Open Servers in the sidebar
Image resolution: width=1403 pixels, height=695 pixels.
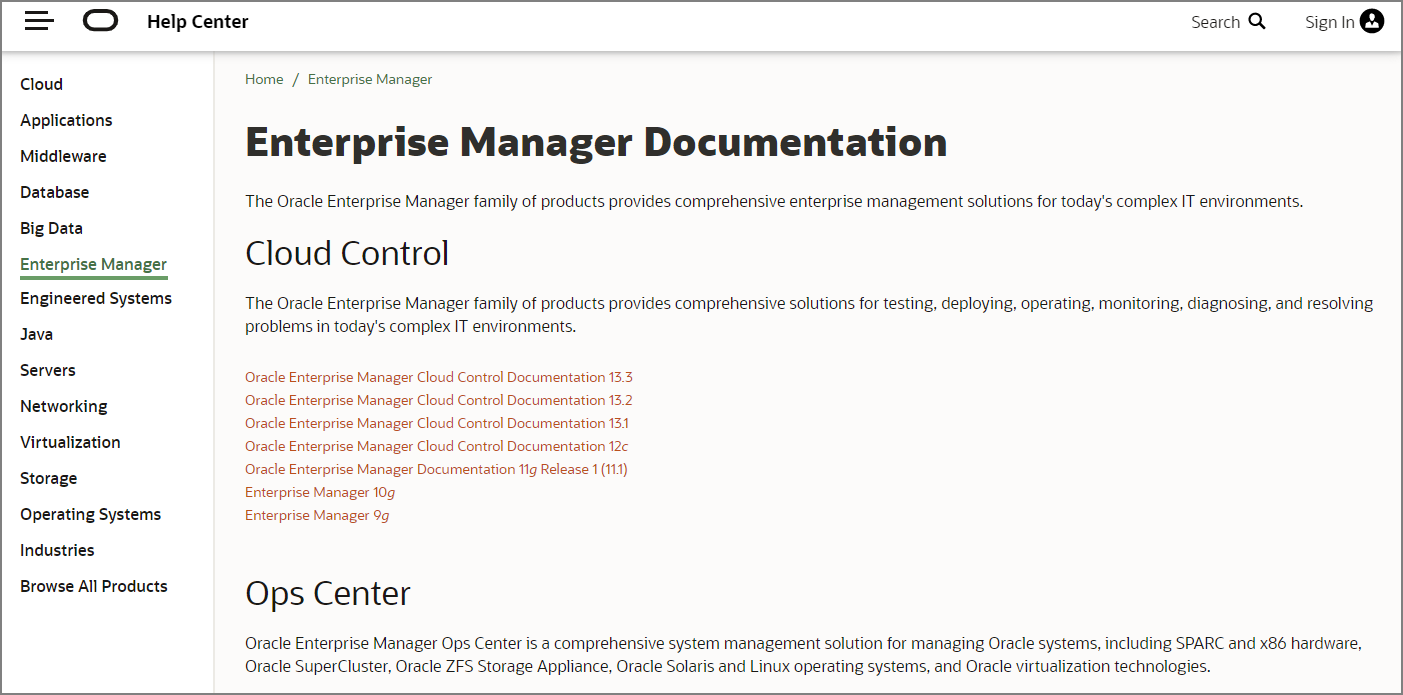pos(47,370)
